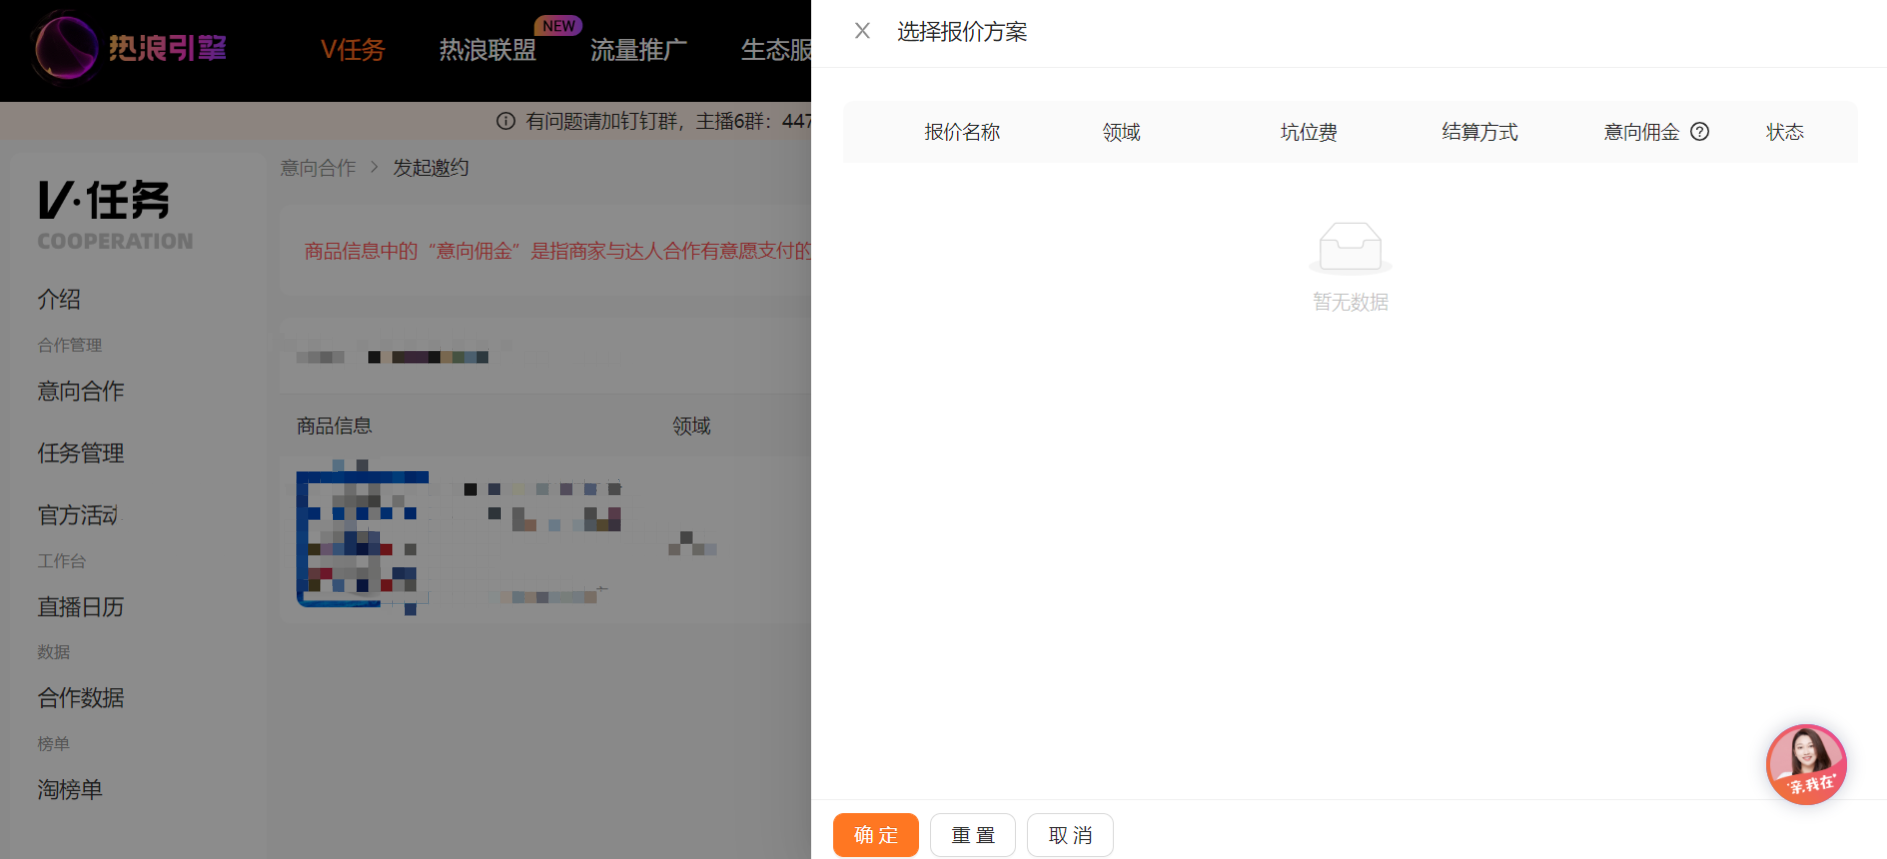Click the 选择报价方案 drawer title
Screen dimensions: 1887x859
pos(962,32)
